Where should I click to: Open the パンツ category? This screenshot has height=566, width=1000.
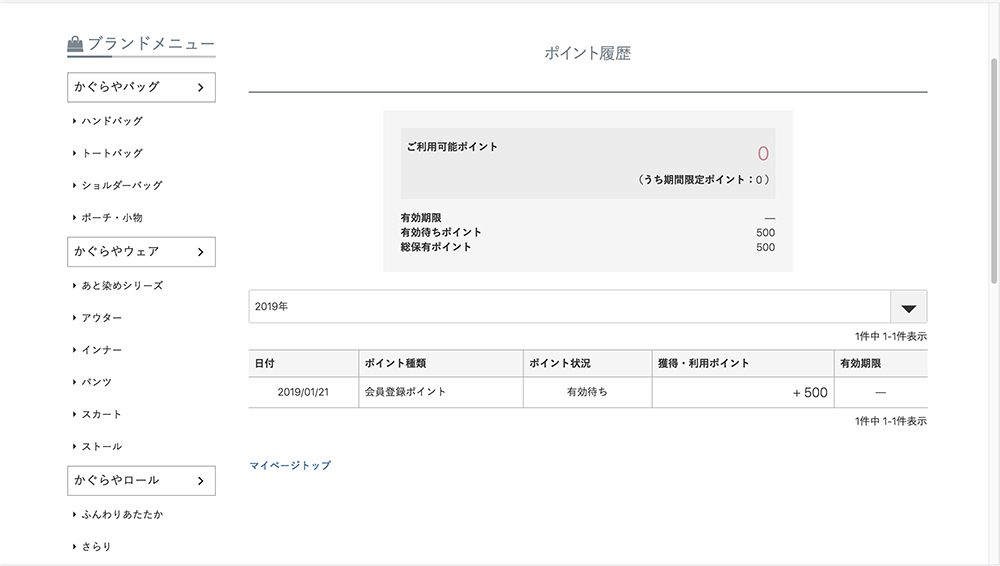[97, 382]
